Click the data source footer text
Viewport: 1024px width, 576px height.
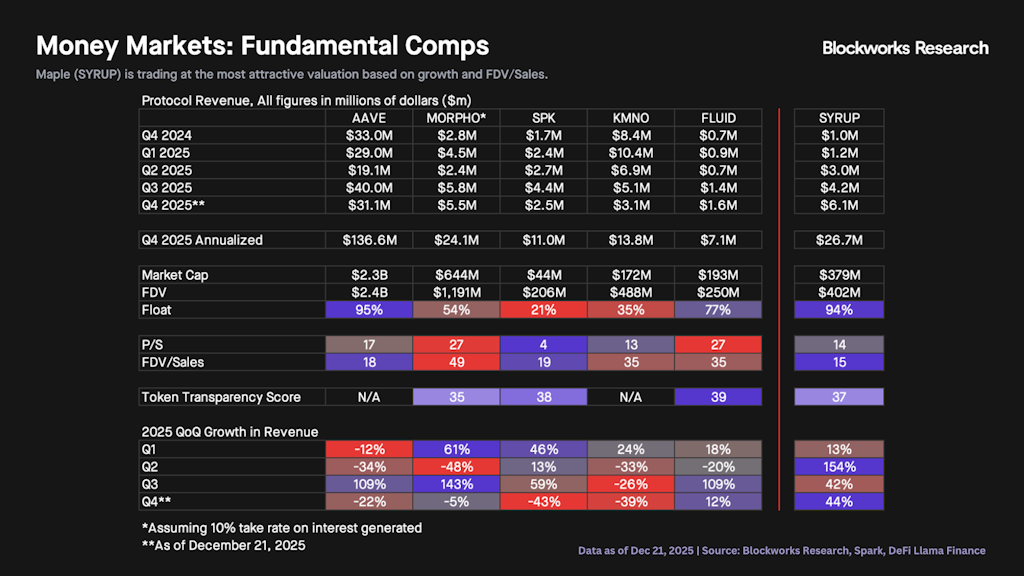(781, 551)
